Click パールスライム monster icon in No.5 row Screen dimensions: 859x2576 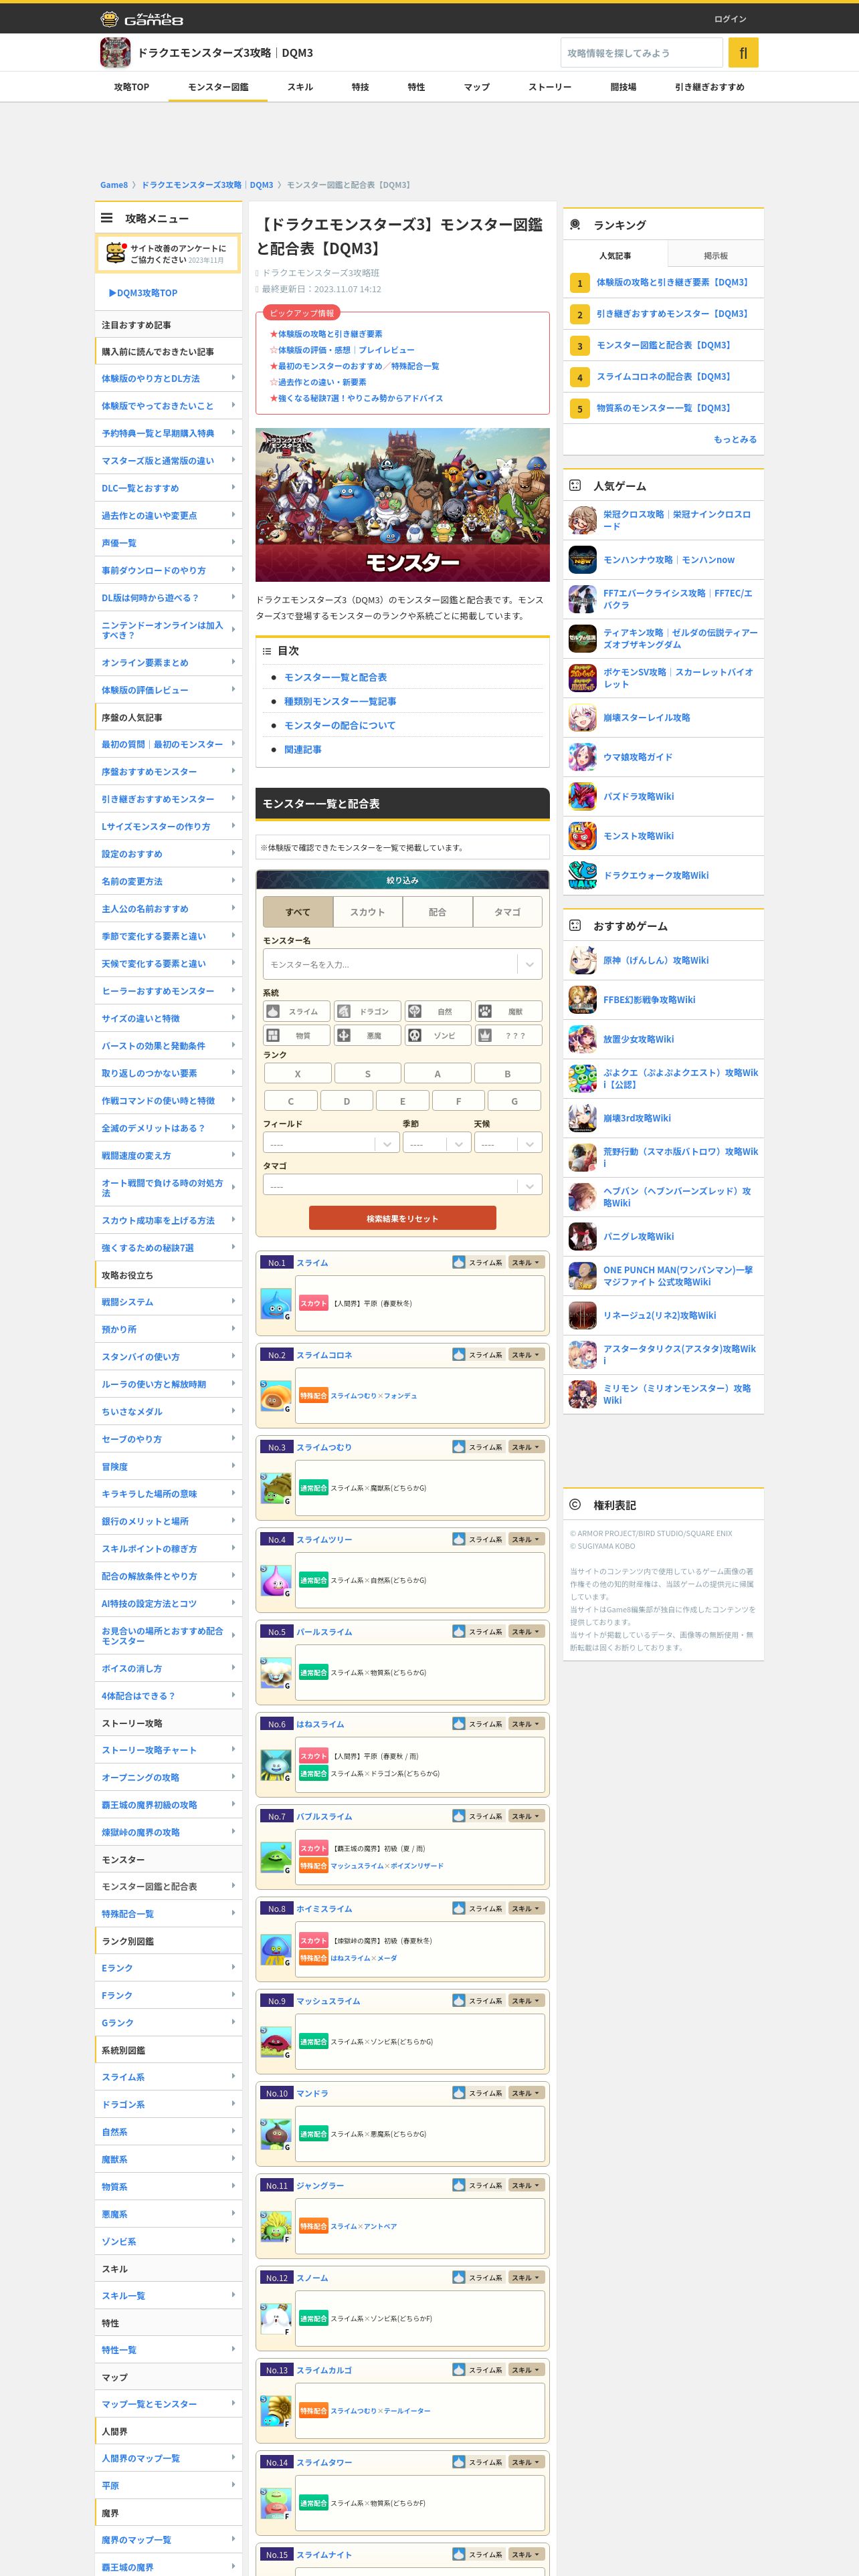point(276,1673)
